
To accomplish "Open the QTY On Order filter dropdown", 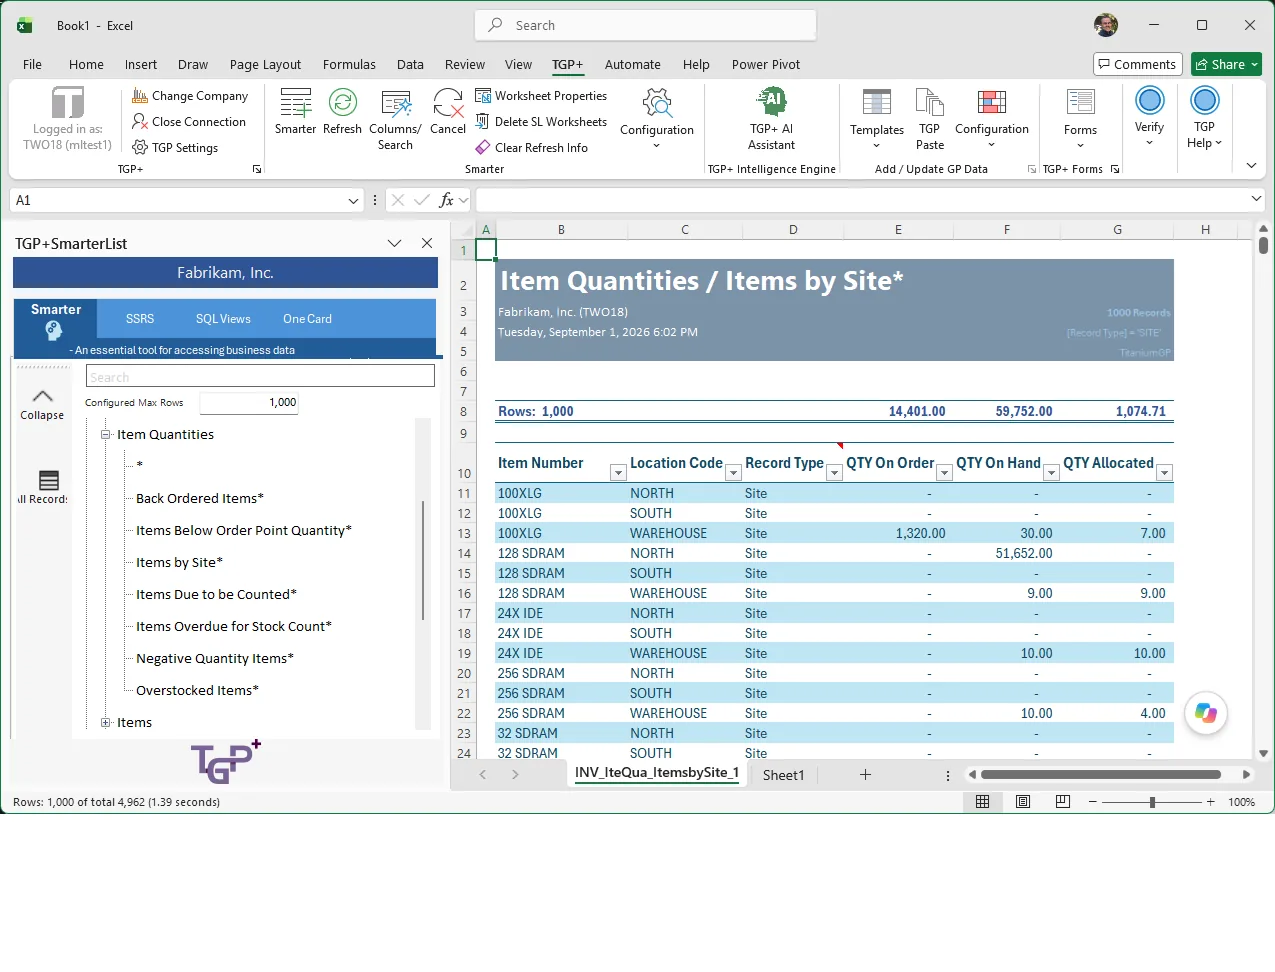I will click(x=944, y=473).
